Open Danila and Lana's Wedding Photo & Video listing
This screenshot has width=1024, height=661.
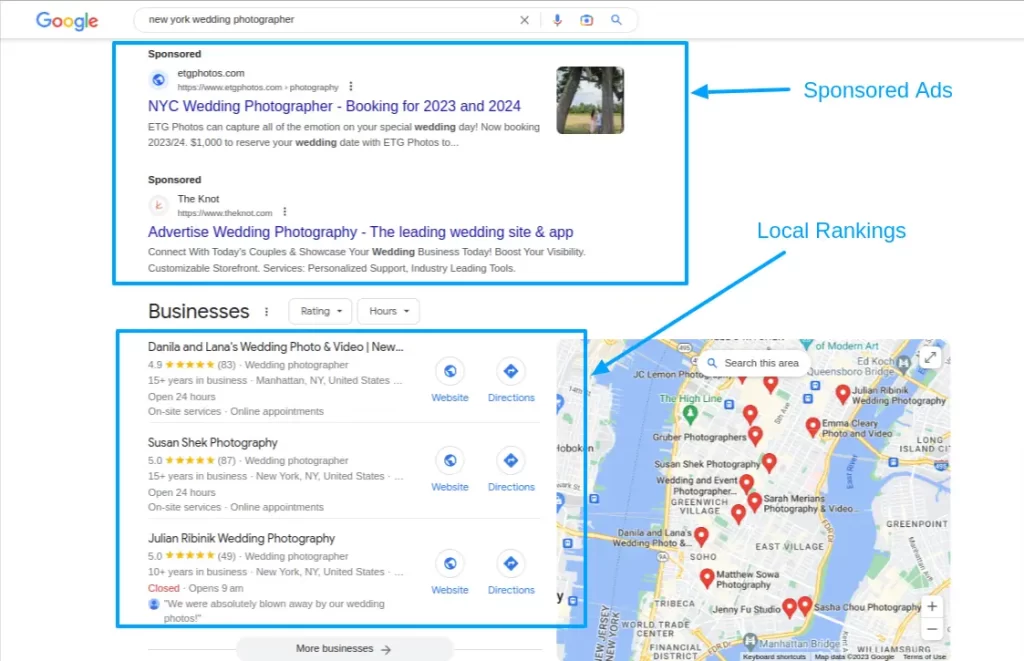[x=276, y=347]
